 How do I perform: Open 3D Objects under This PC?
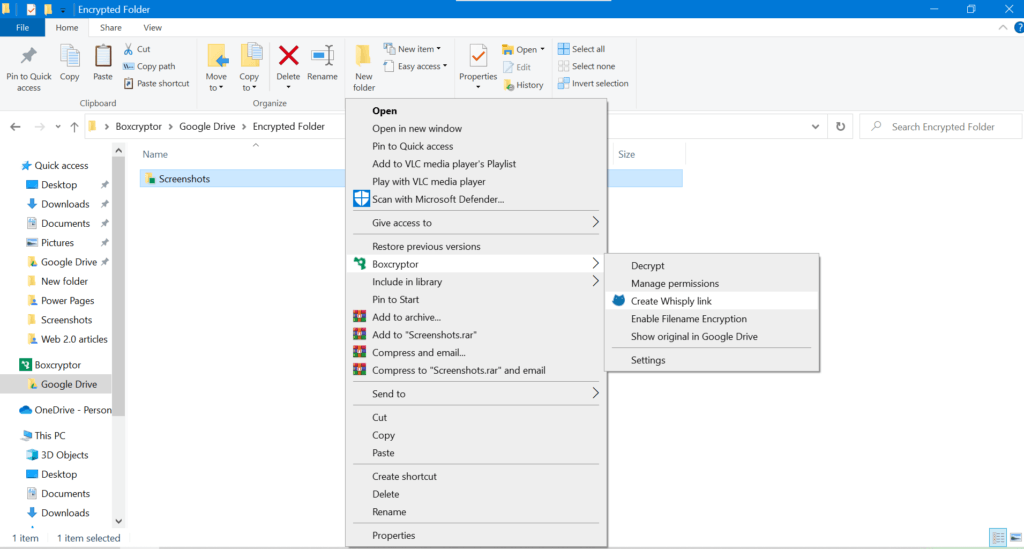pos(64,455)
